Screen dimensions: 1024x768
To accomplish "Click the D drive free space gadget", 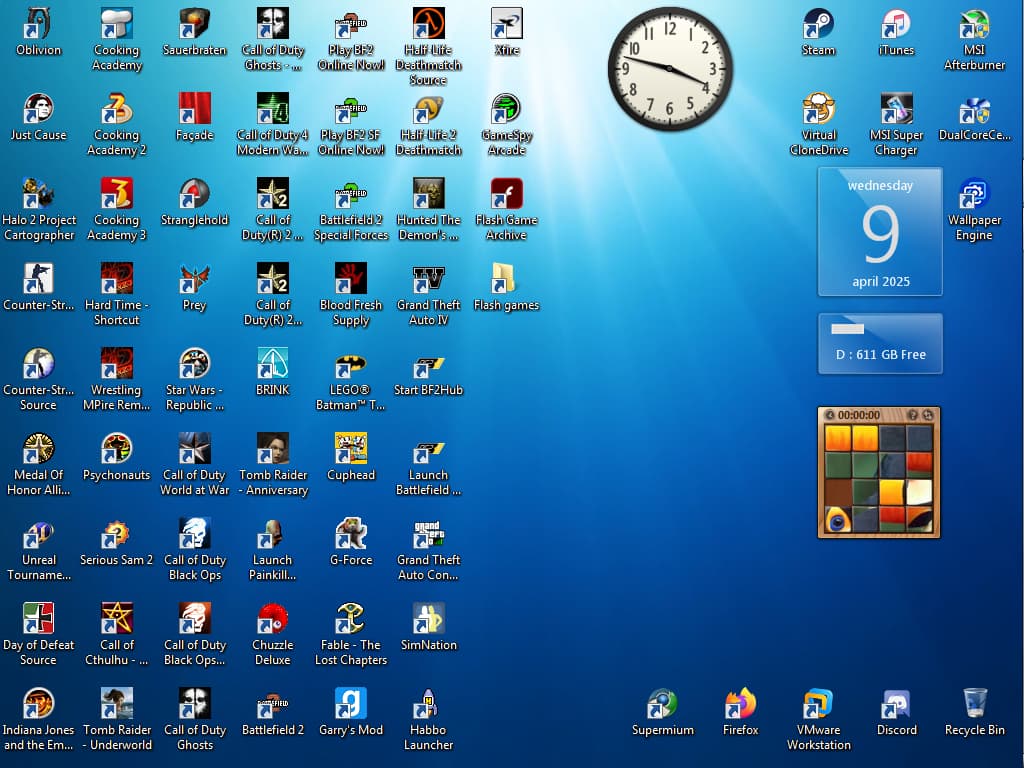I will (x=880, y=344).
